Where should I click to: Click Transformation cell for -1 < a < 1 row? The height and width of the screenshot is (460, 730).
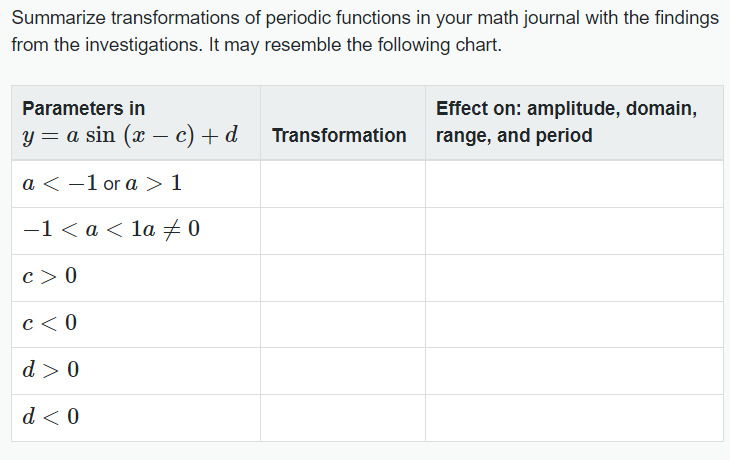[x=342, y=230]
